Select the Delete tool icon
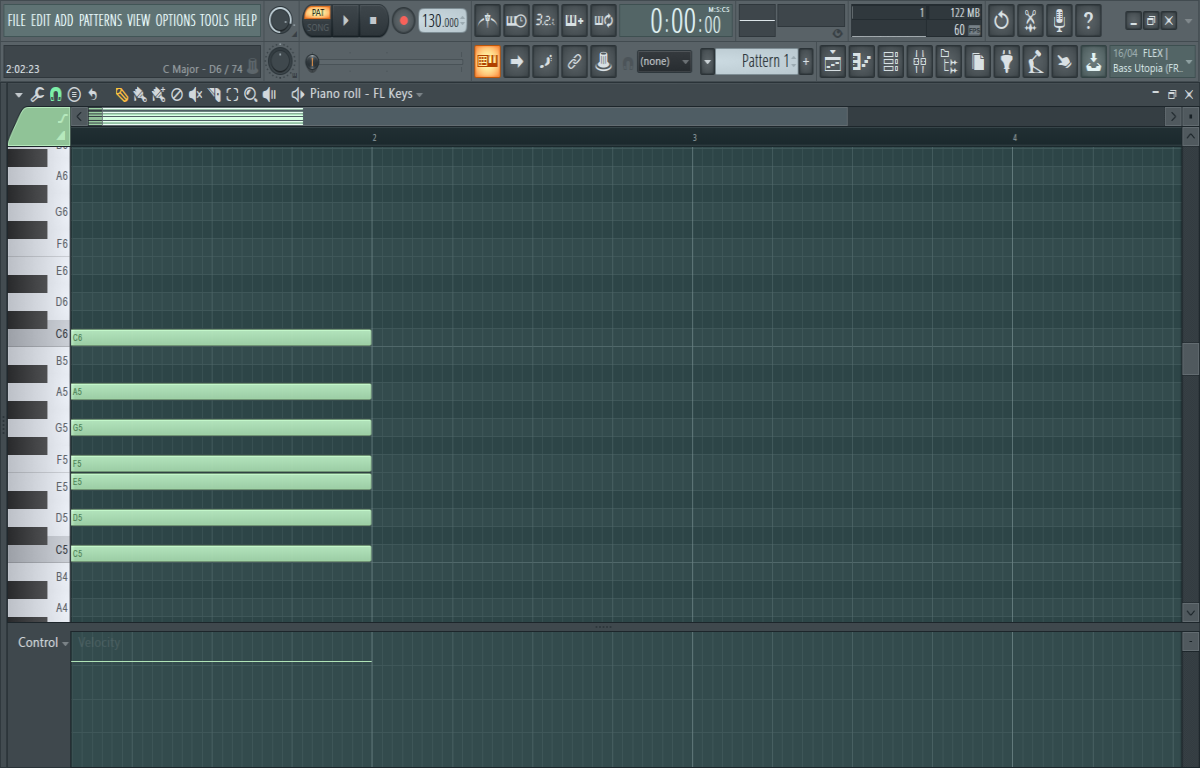Image resolution: width=1200 pixels, height=768 pixels. coord(177,94)
